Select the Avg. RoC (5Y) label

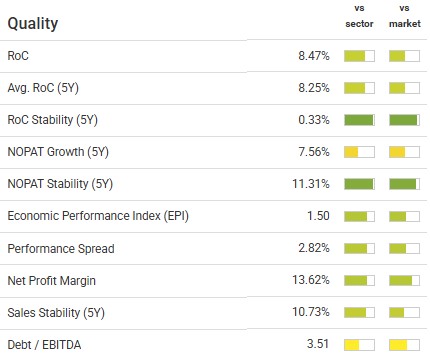pos(43,88)
